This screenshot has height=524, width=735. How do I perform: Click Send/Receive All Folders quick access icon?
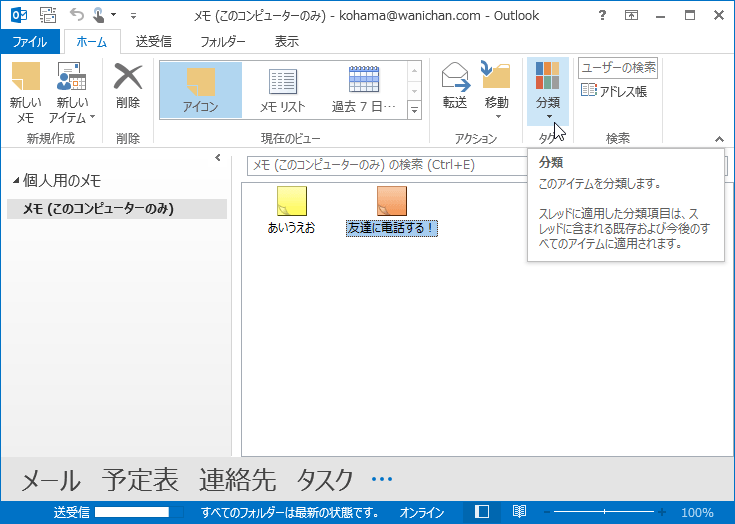pos(48,15)
